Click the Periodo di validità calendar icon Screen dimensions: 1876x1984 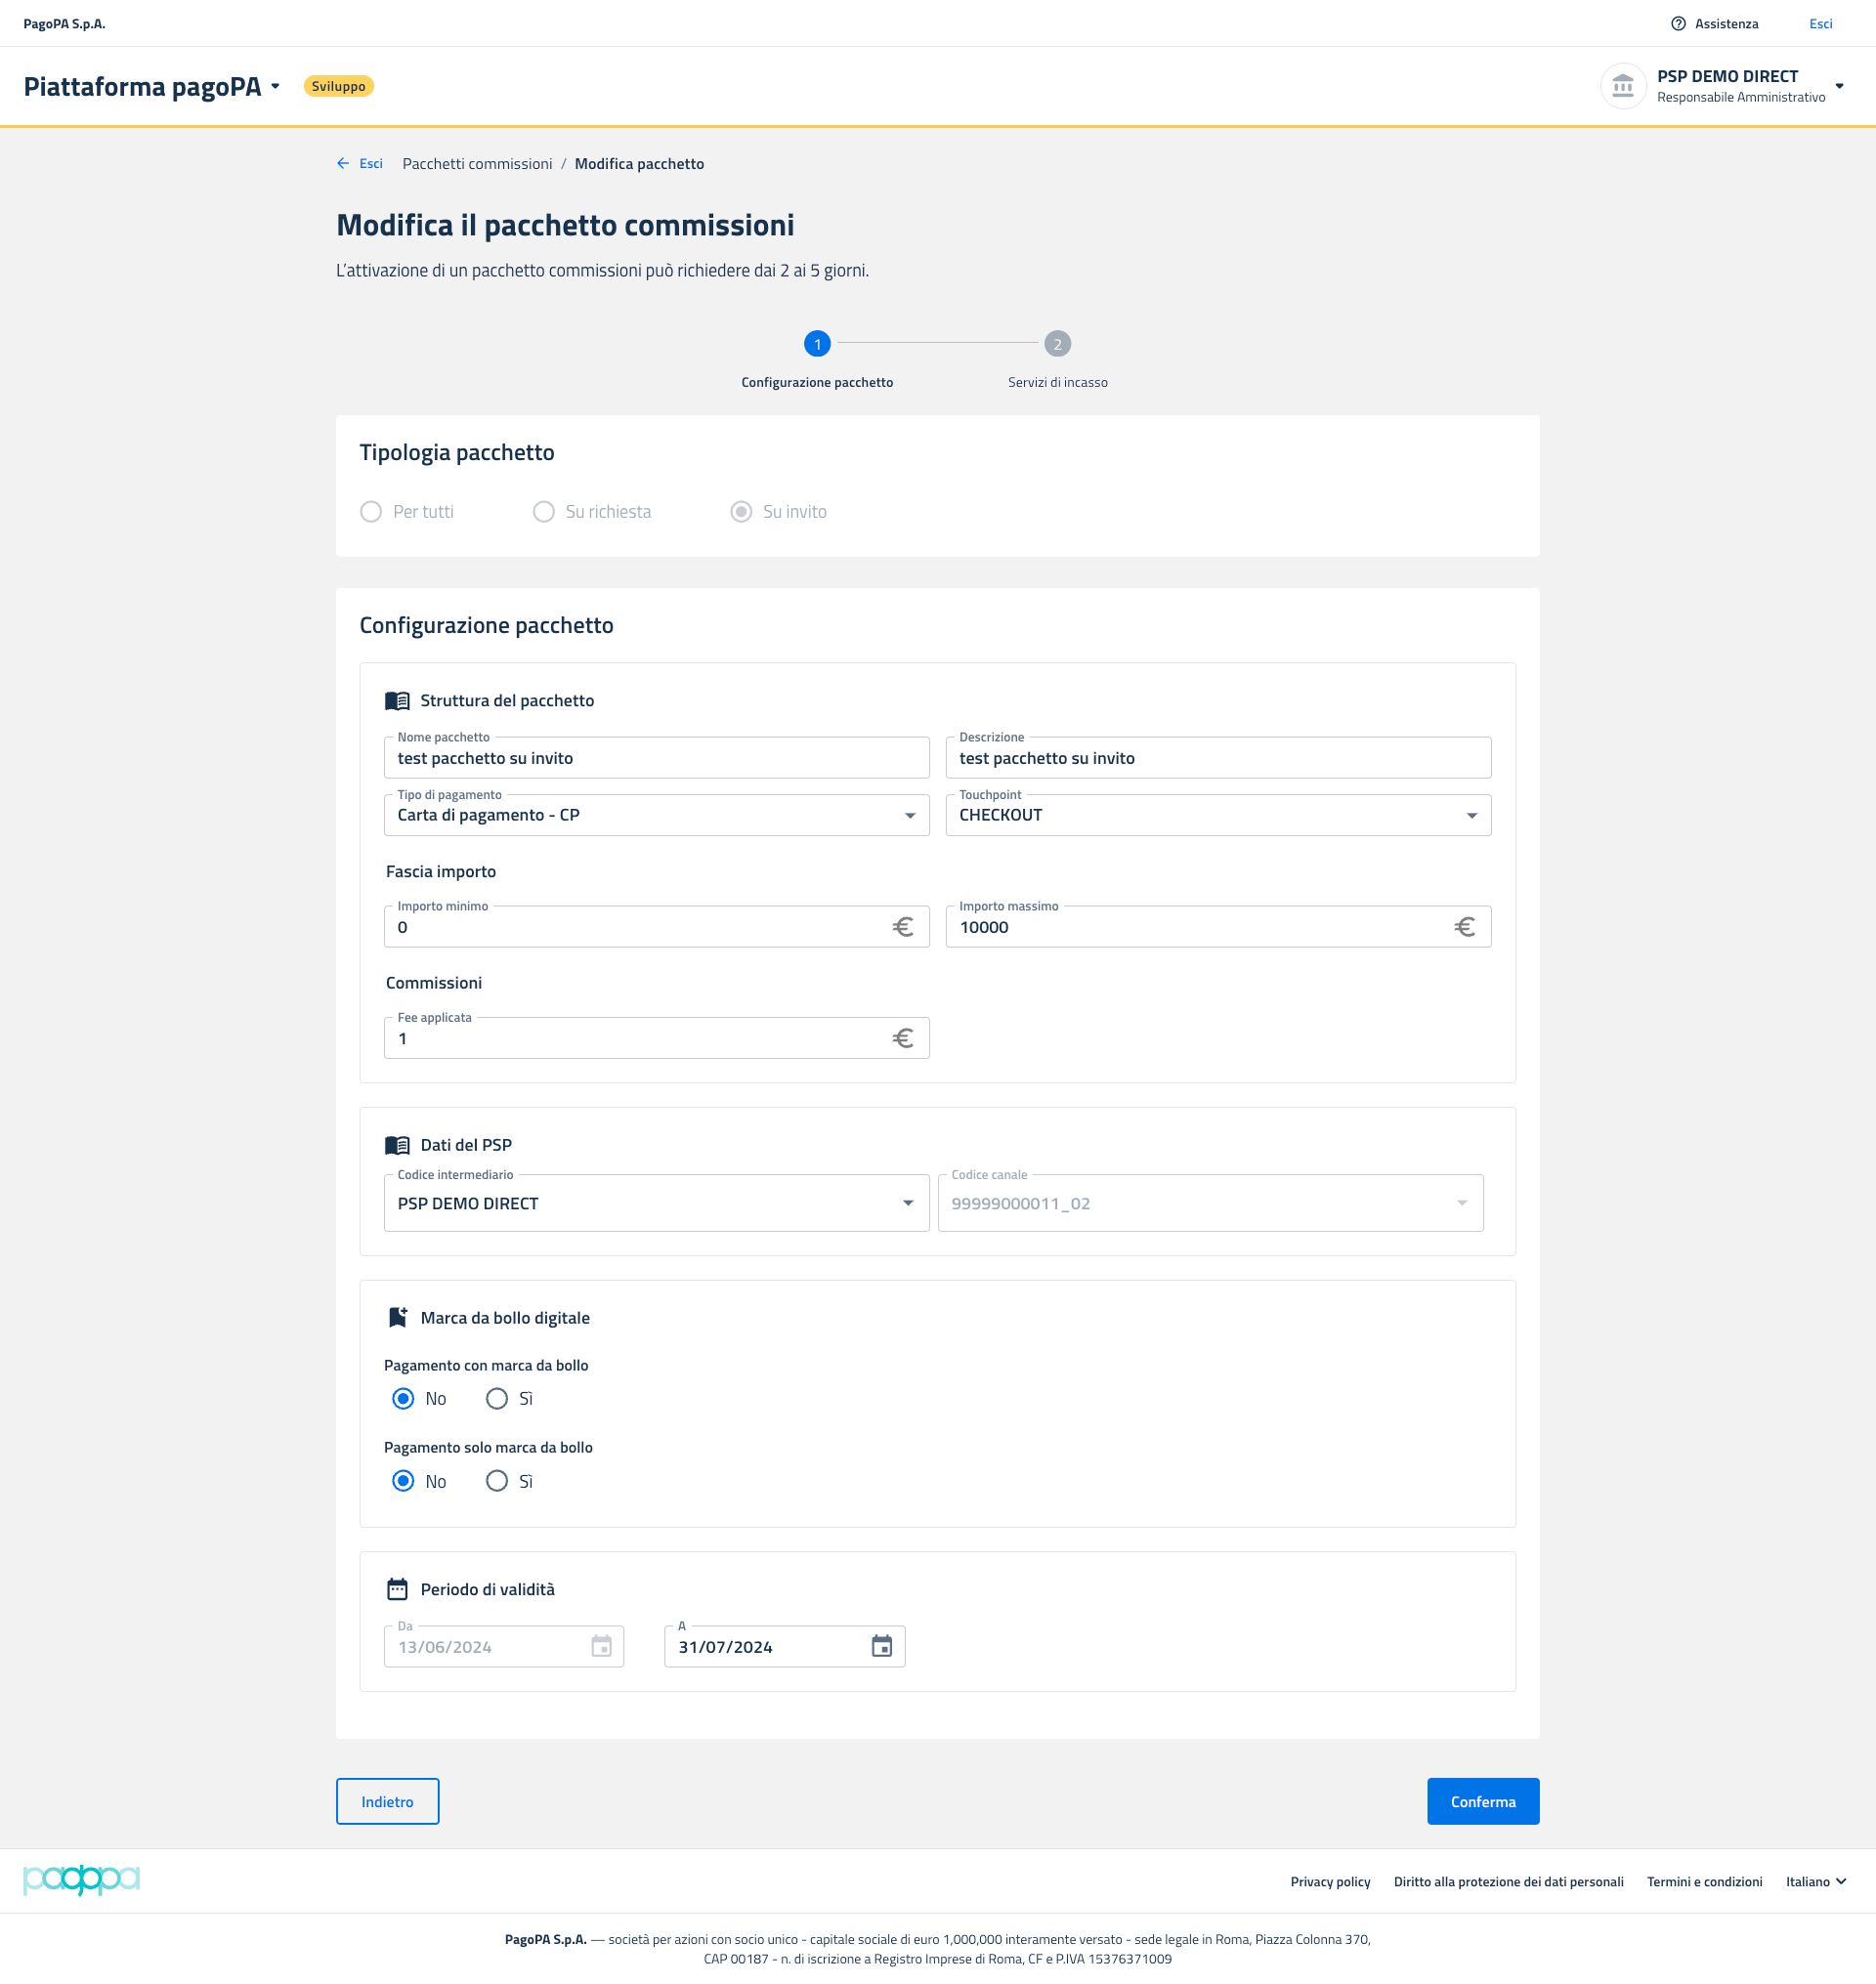397,1589
